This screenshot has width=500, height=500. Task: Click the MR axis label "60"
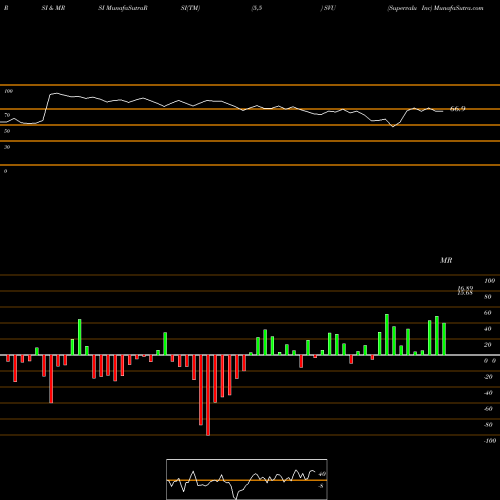click(488, 313)
